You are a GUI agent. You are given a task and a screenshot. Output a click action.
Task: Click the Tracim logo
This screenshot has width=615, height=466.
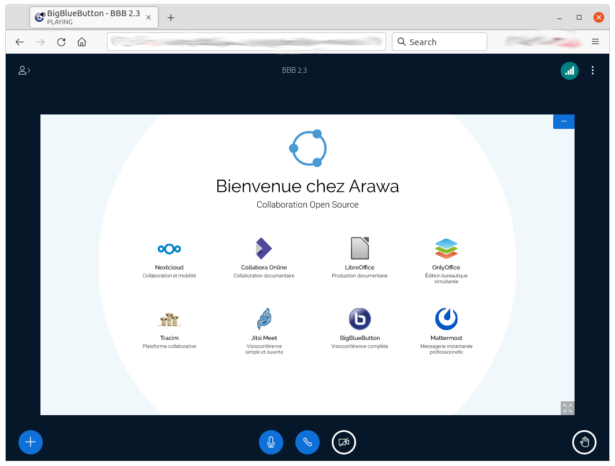point(169,319)
